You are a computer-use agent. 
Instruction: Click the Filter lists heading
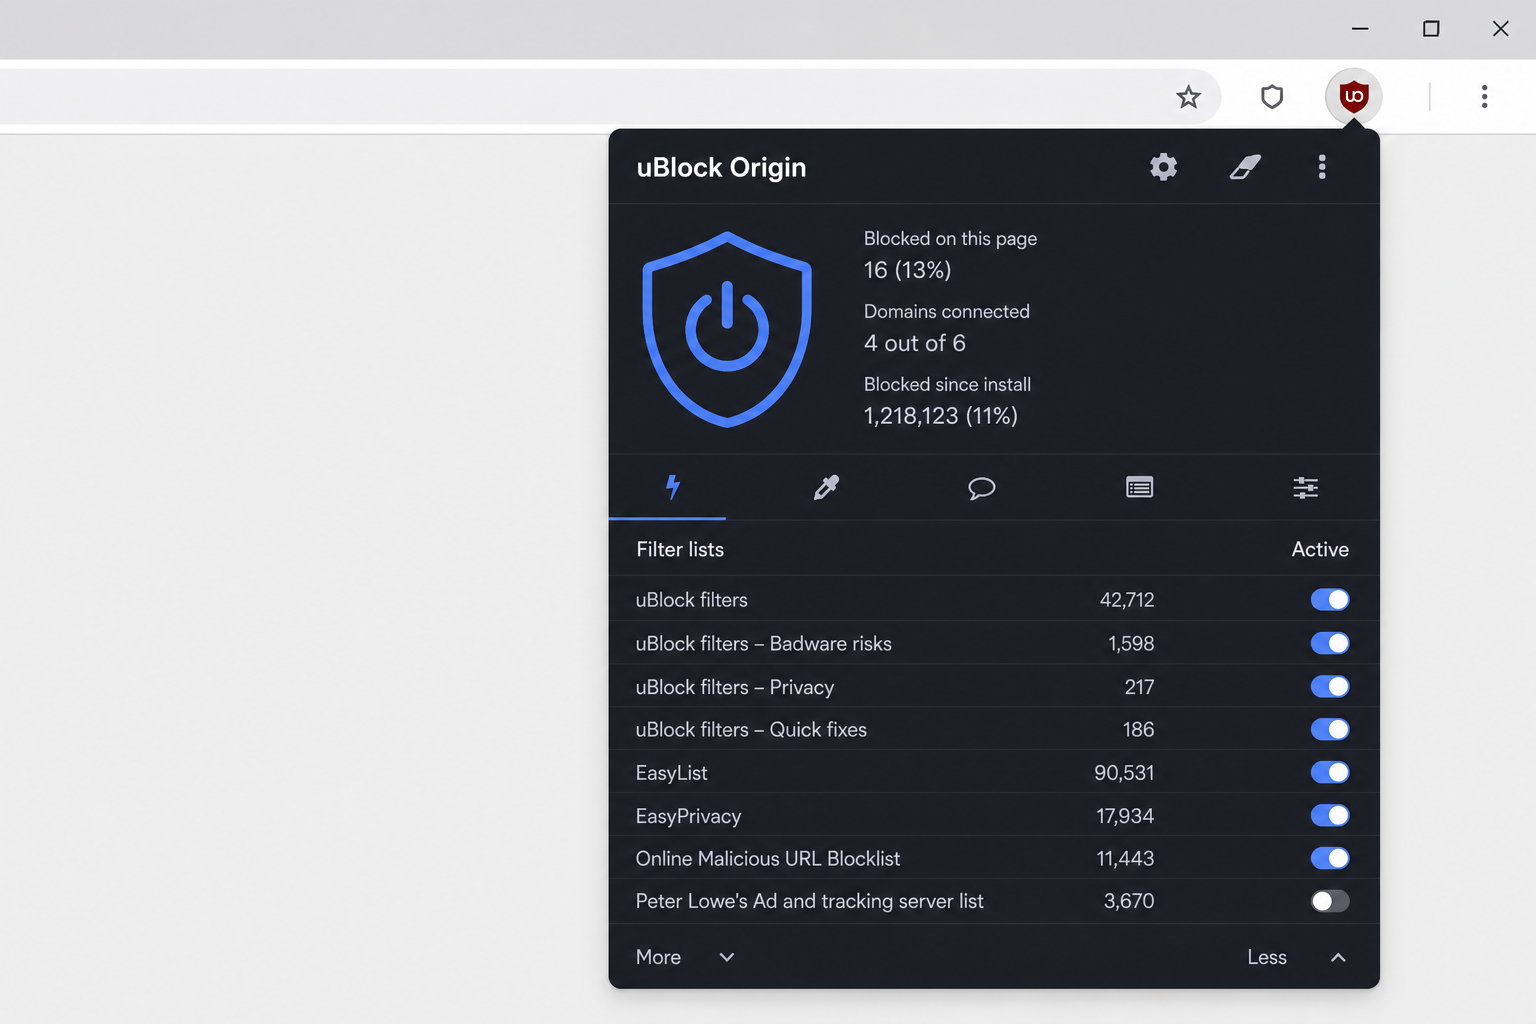click(x=680, y=549)
